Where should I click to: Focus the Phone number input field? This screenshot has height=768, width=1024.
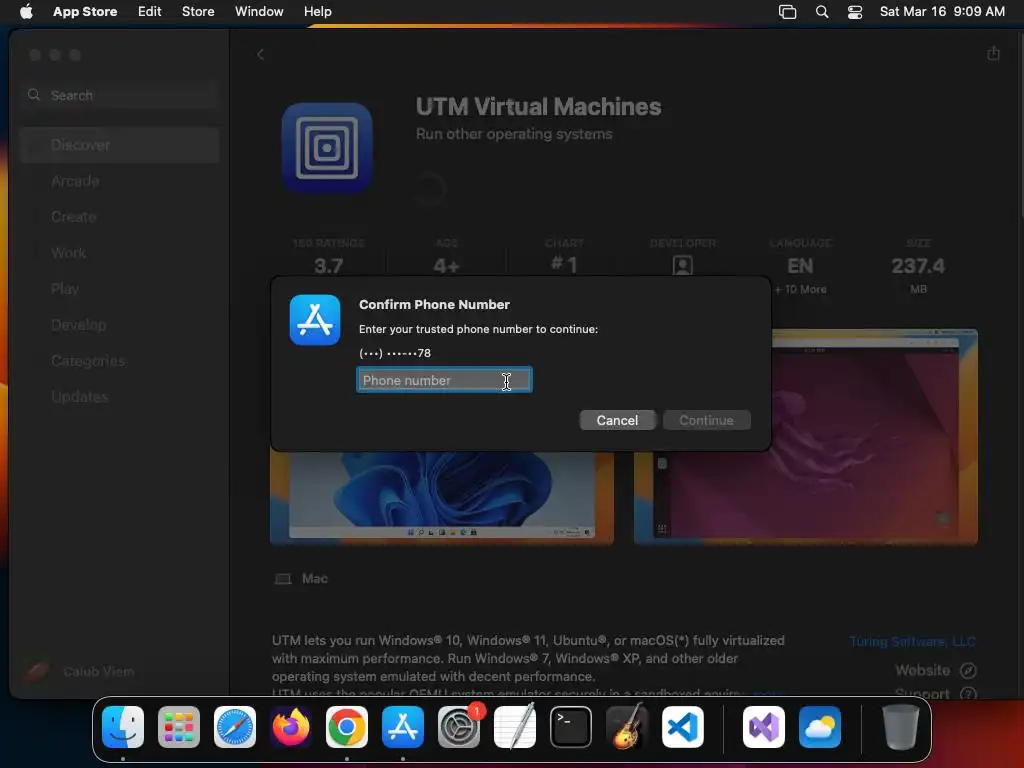click(444, 380)
